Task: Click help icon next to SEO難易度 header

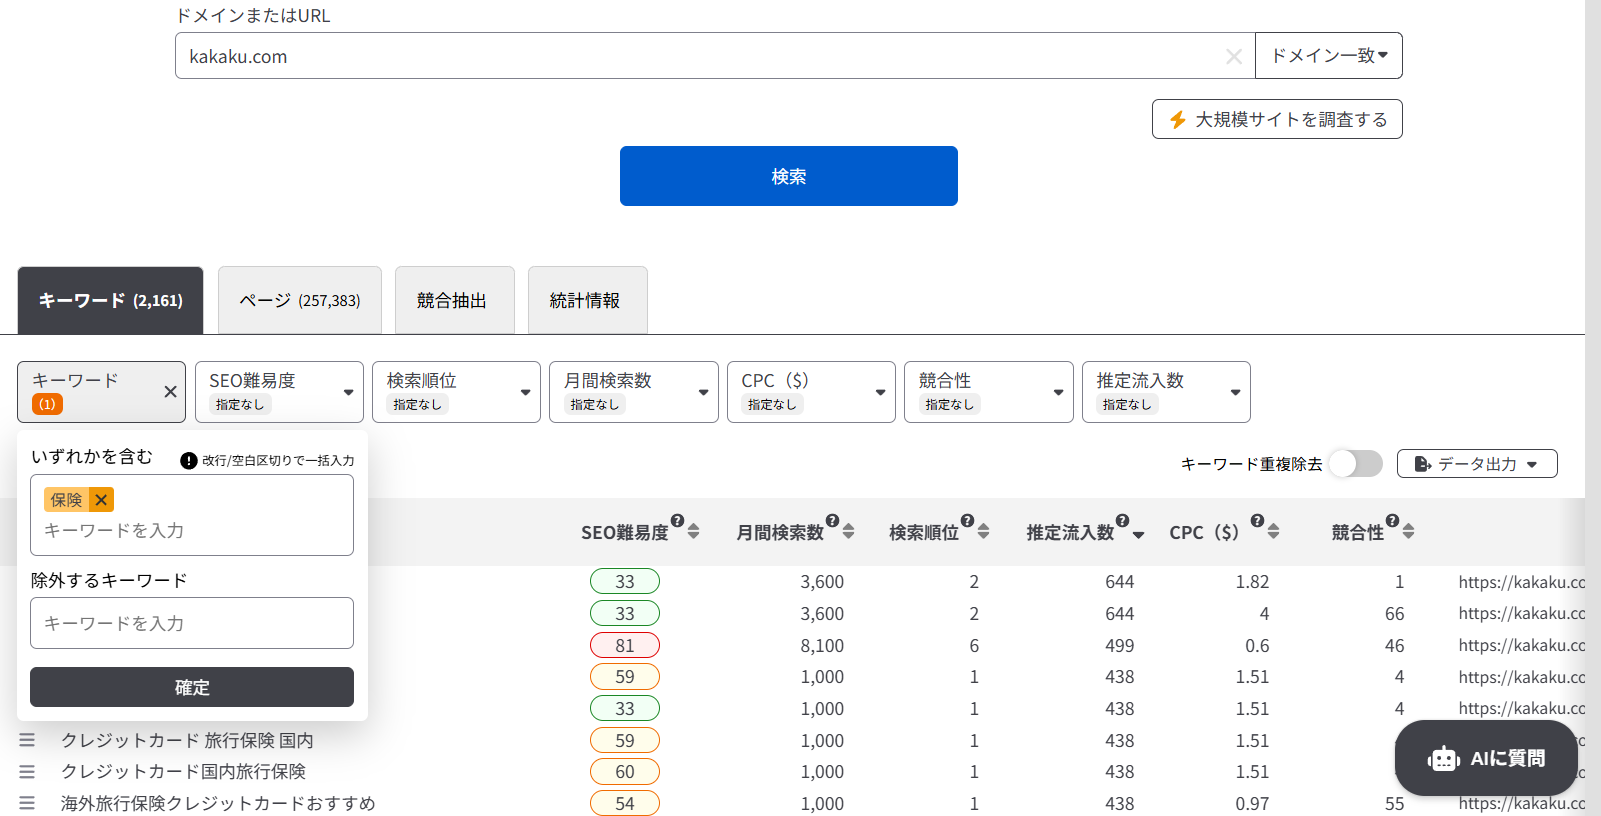Action: click(x=677, y=520)
